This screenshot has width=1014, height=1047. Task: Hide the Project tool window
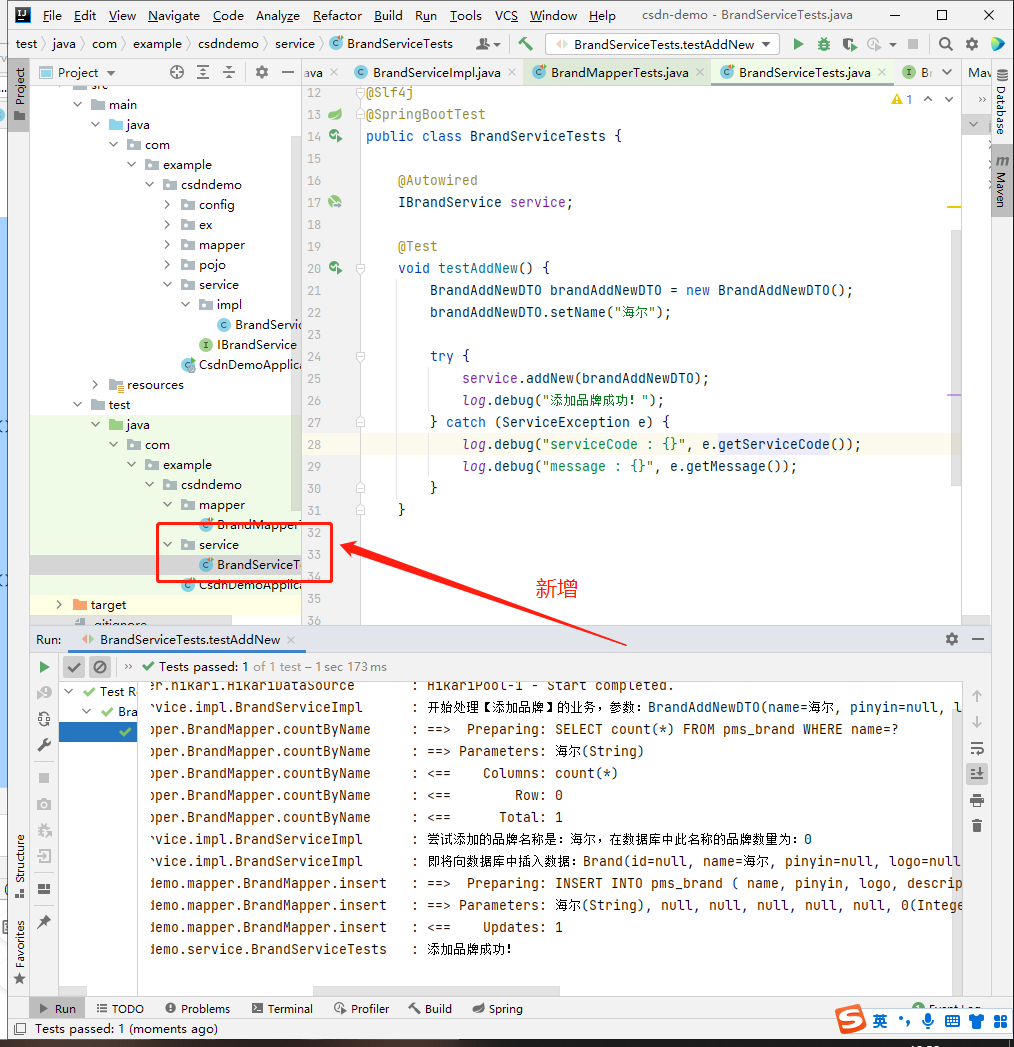pos(288,72)
